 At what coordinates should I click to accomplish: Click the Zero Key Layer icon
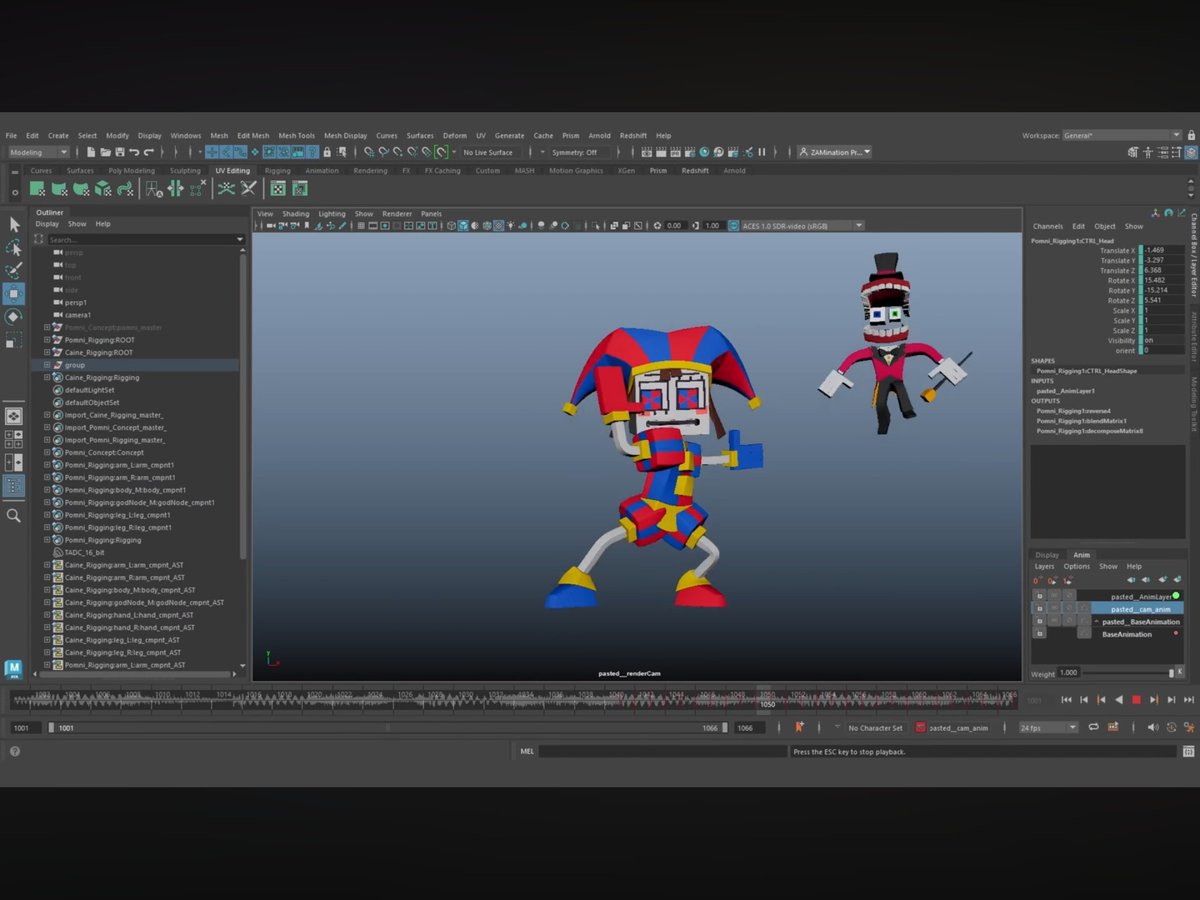point(1037,580)
